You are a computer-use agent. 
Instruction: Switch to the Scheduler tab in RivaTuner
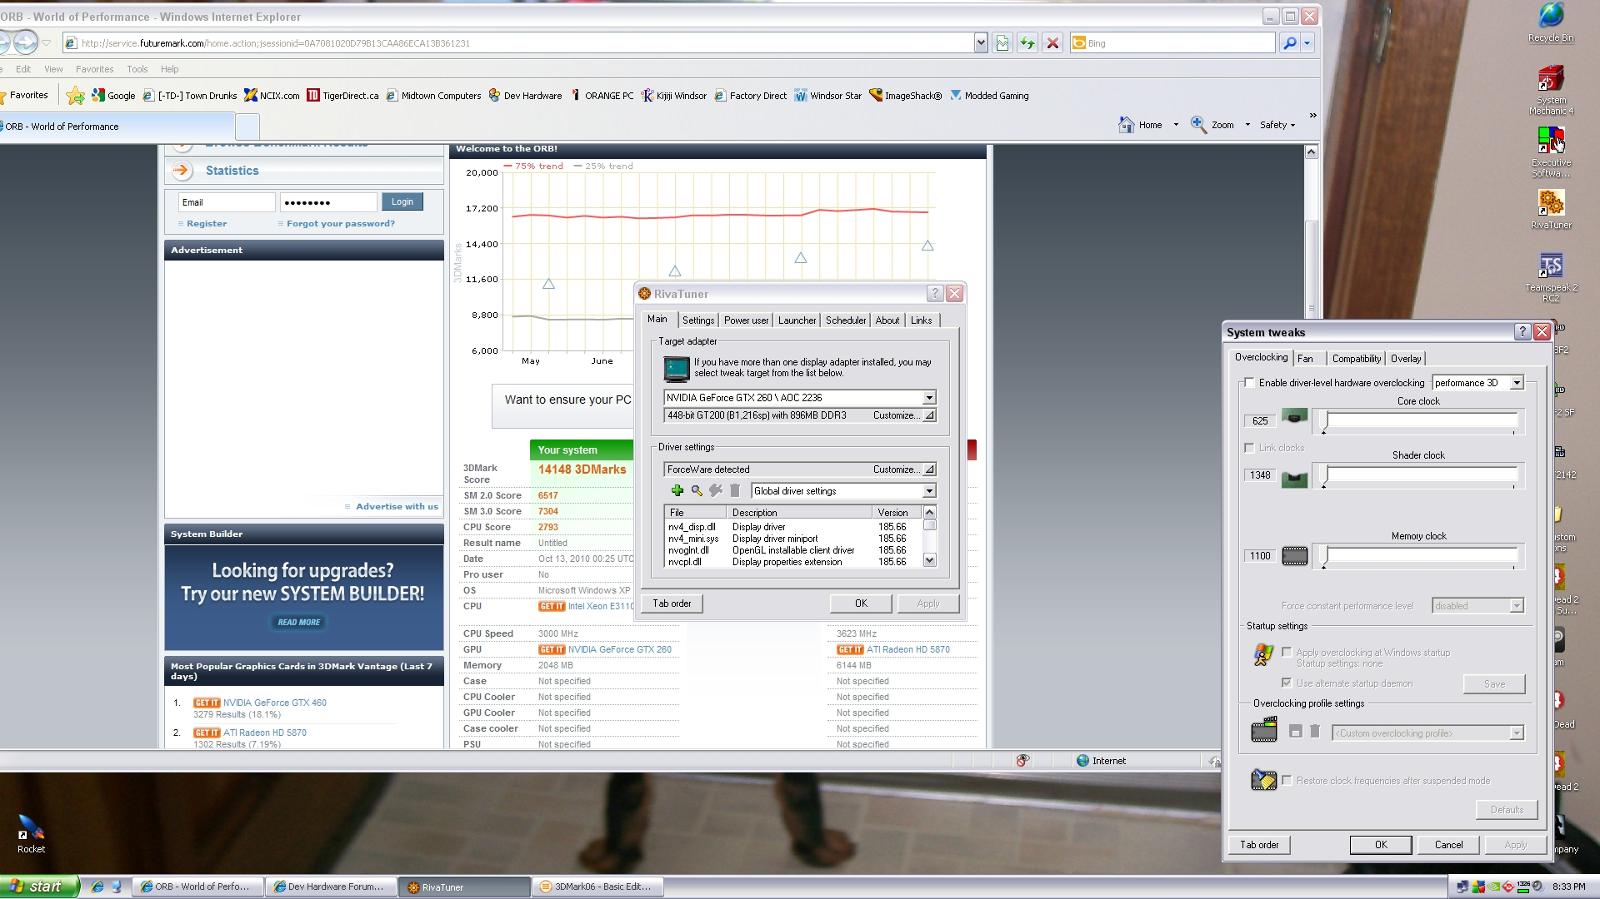845,321
